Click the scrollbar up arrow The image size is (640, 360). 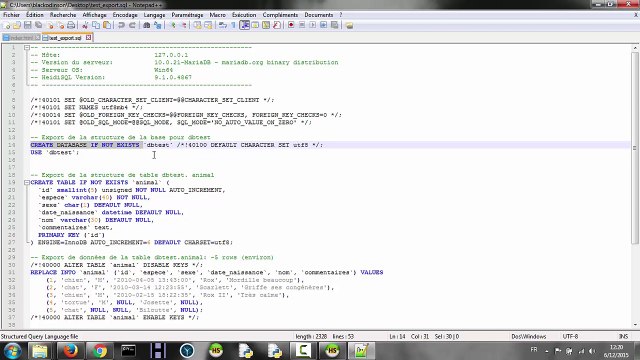coord(635,48)
